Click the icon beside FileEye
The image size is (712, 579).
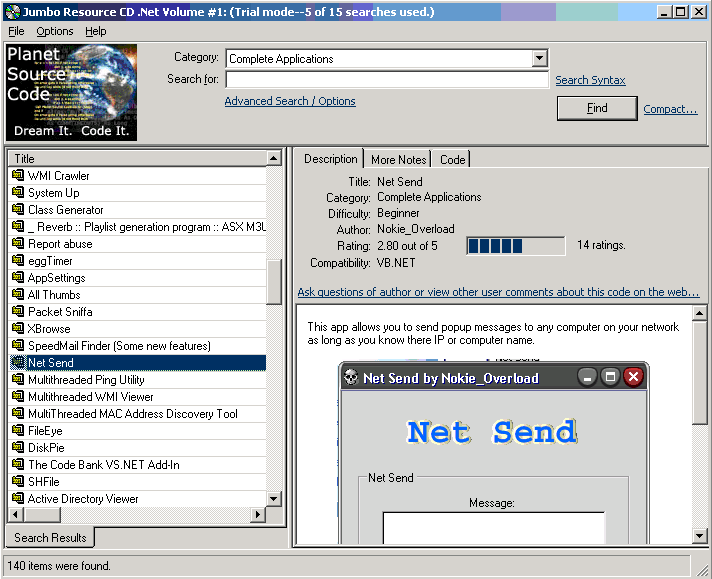[x=18, y=430]
